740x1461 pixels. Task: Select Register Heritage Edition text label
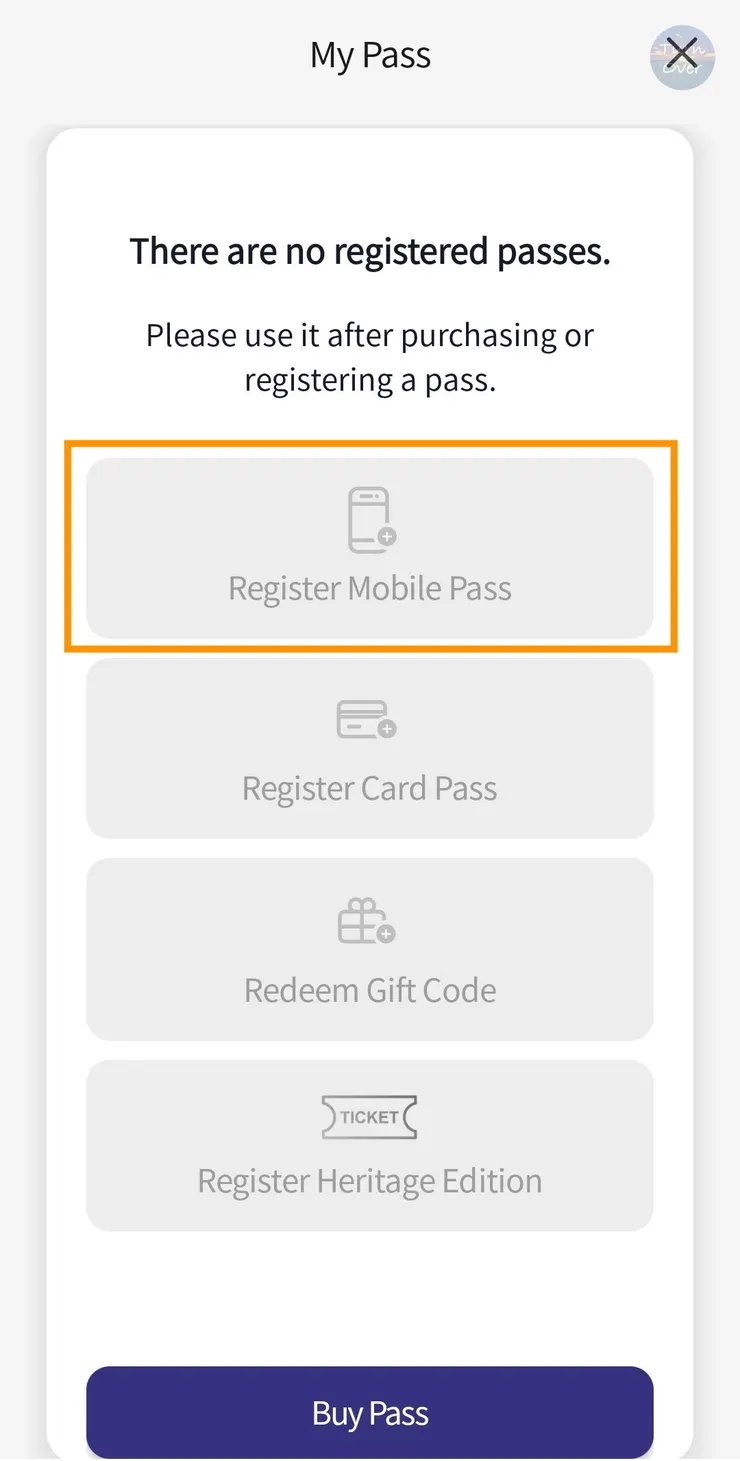[x=370, y=1181]
